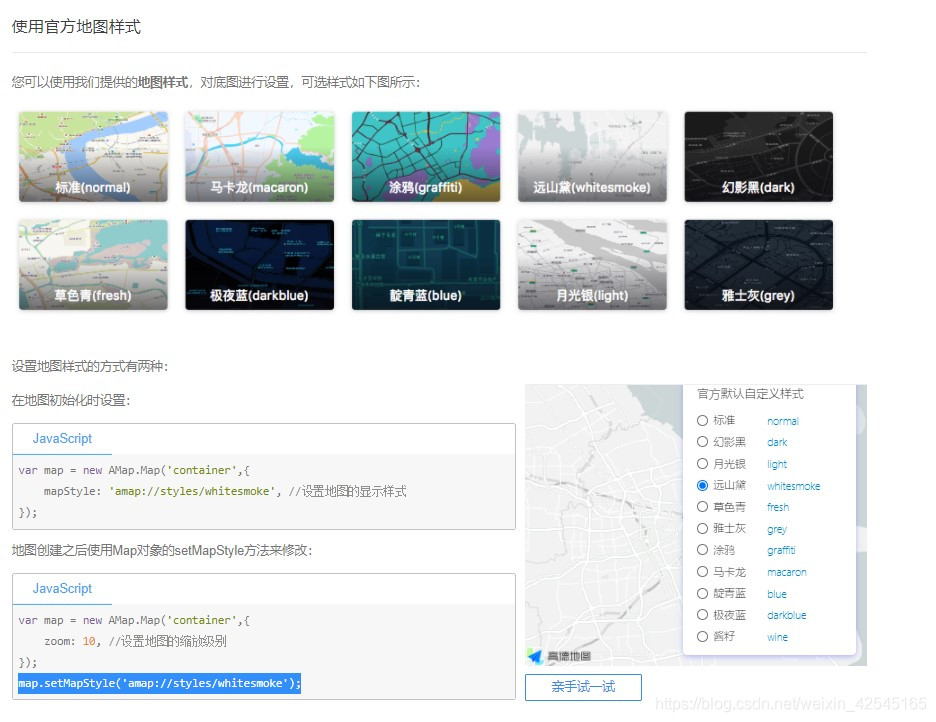Switch to the JavaScript tab in the first code block
Image resolution: width=936 pixels, height=722 pixels.
62,439
